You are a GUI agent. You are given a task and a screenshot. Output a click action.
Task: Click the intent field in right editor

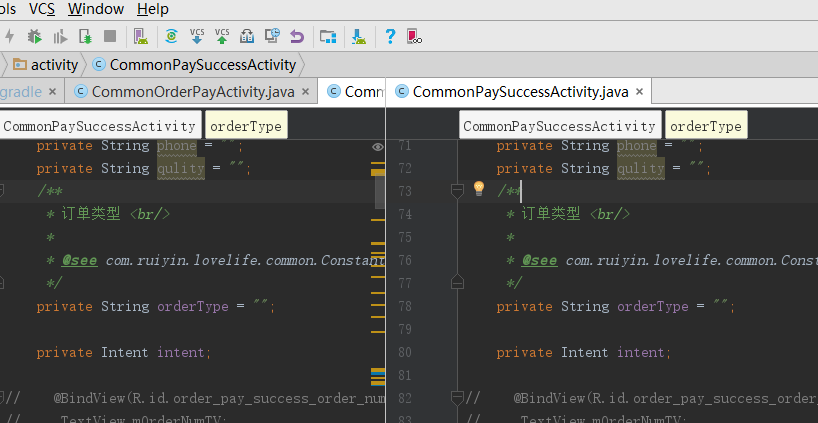[x=641, y=352]
